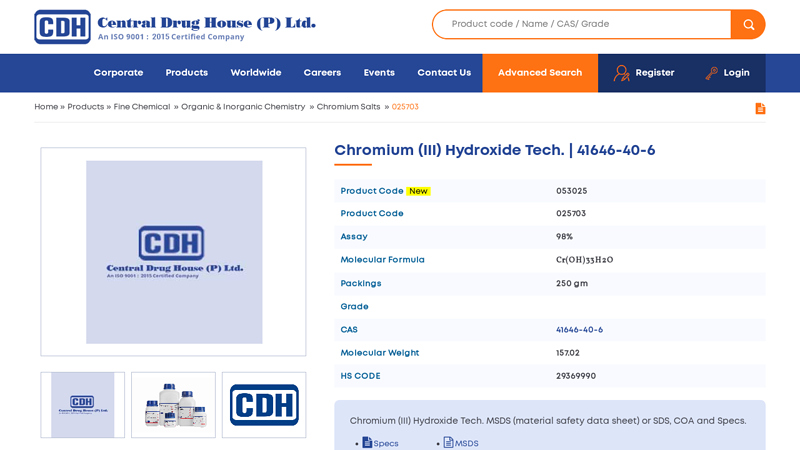Select the blue CDH logo thumbnail

pyautogui.click(x=264, y=405)
